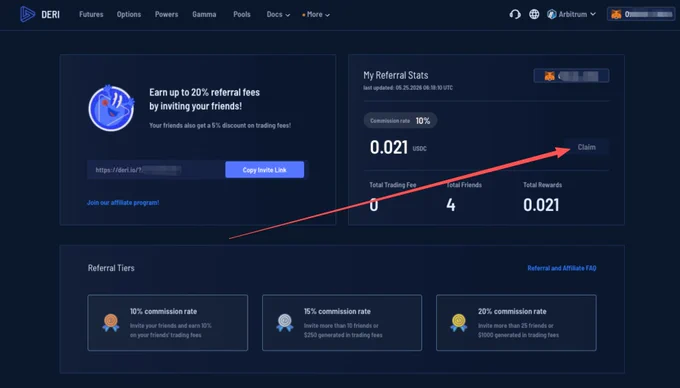Open the Referral and Affiliate FAQ link
680x388 pixels.
point(562,268)
